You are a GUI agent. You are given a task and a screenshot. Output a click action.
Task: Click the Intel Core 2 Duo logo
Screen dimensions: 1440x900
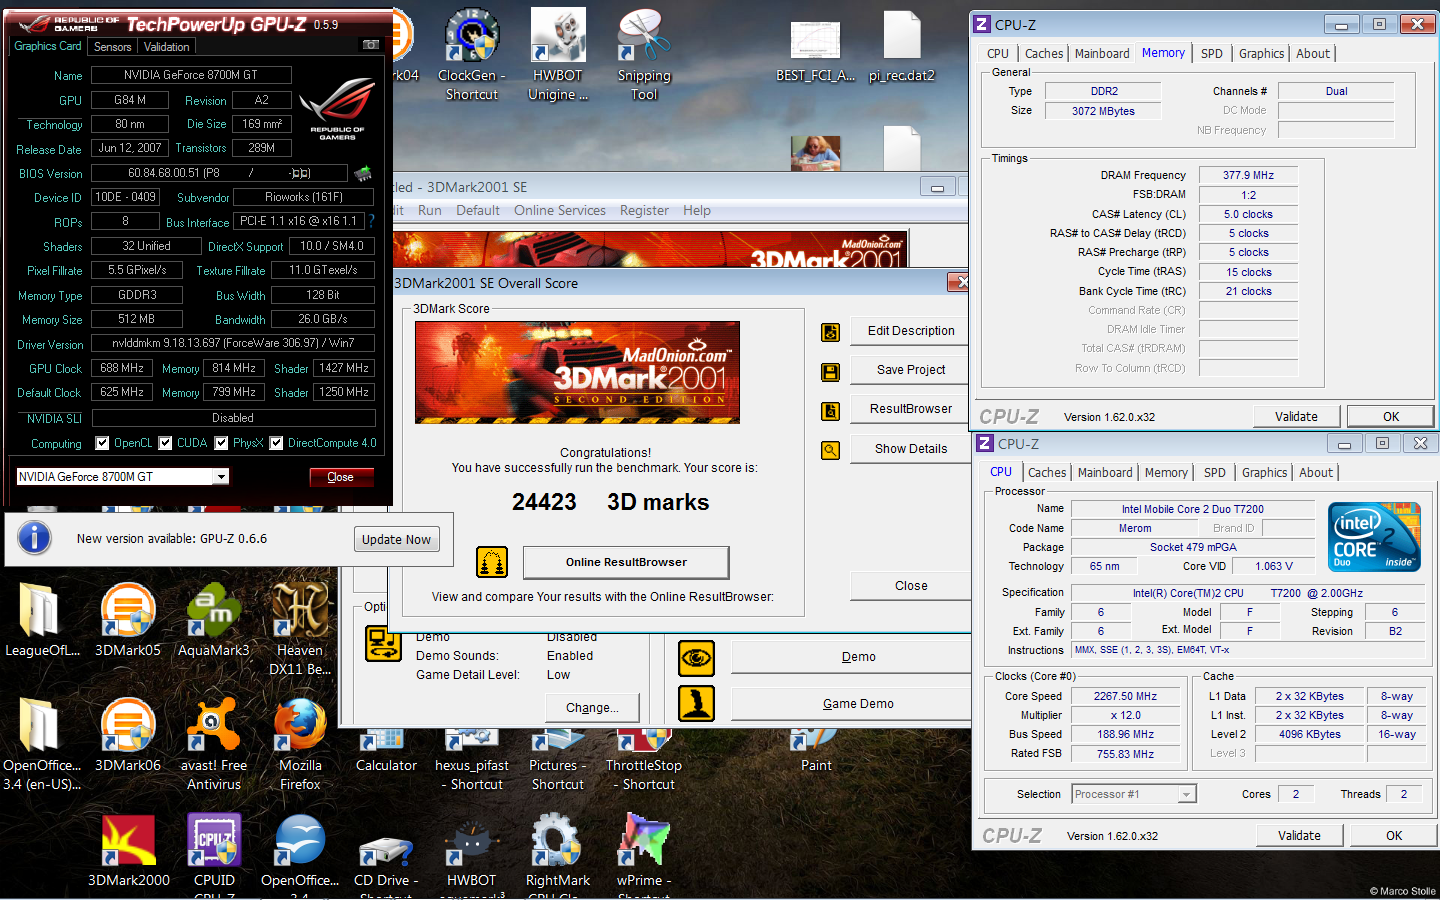pyautogui.click(x=1374, y=537)
